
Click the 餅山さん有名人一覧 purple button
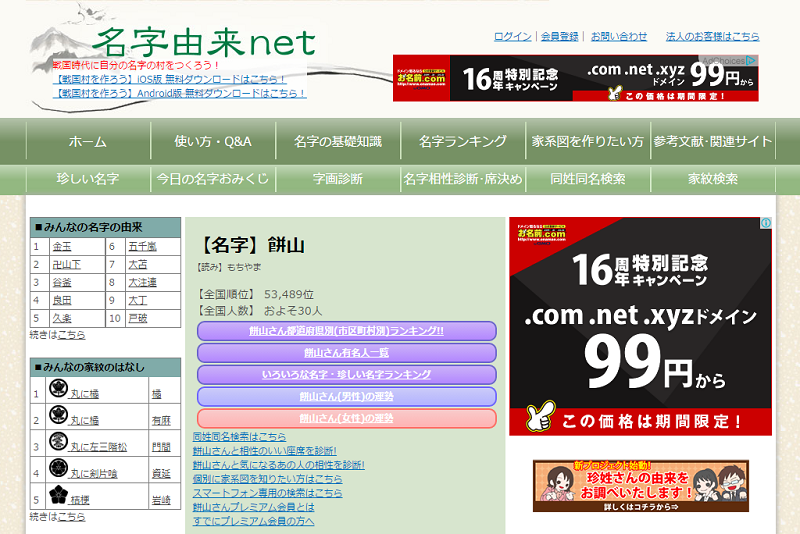346,353
